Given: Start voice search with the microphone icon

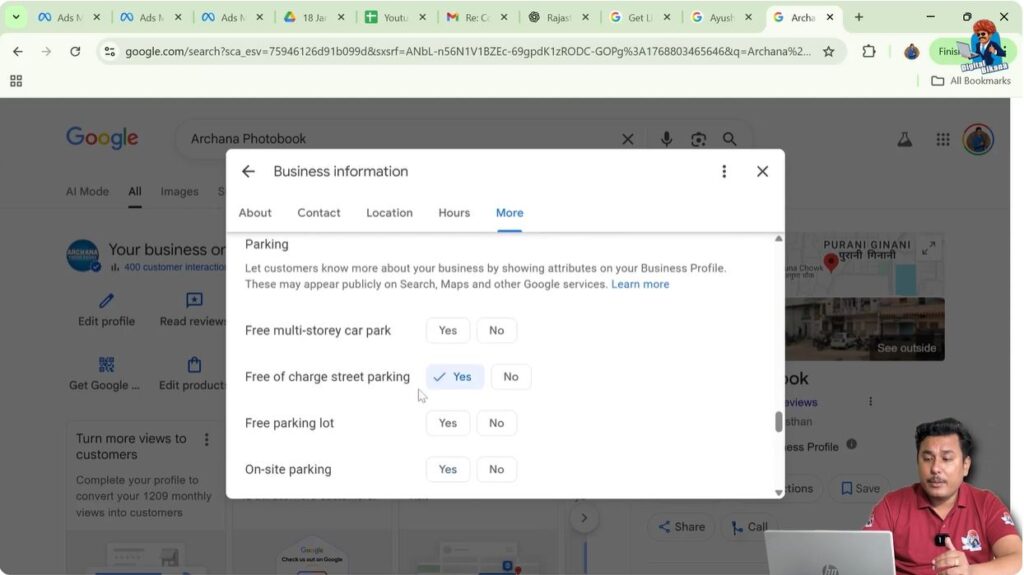Looking at the screenshot, I should 666,139.
